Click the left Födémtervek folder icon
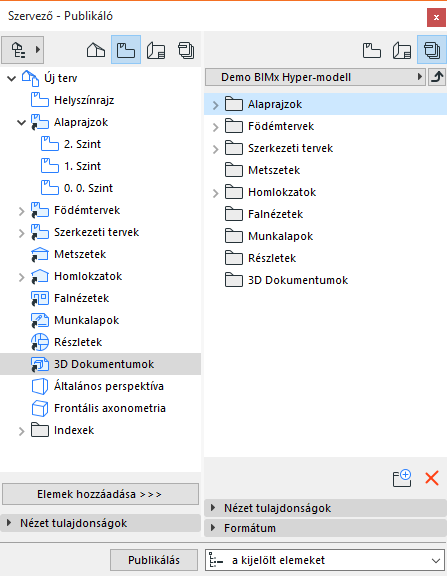 point(40,210)
